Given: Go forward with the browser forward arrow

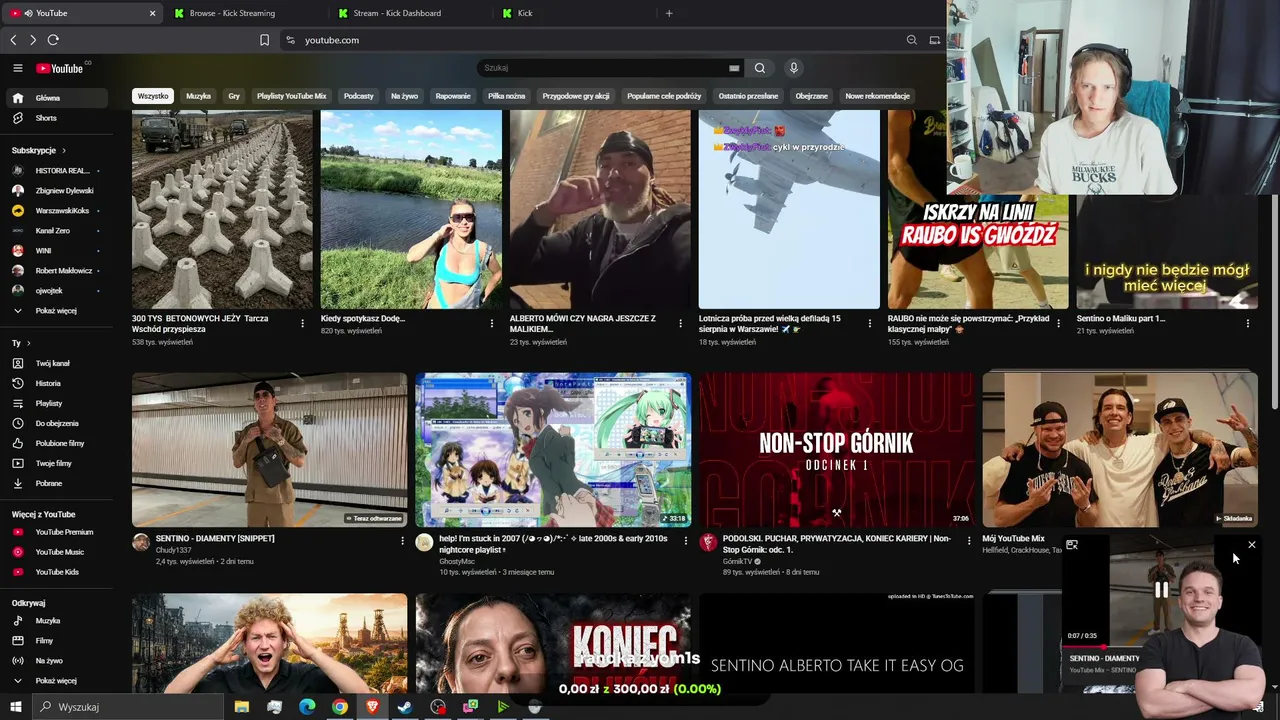Looking at the screenshot, I should point(33,40).
